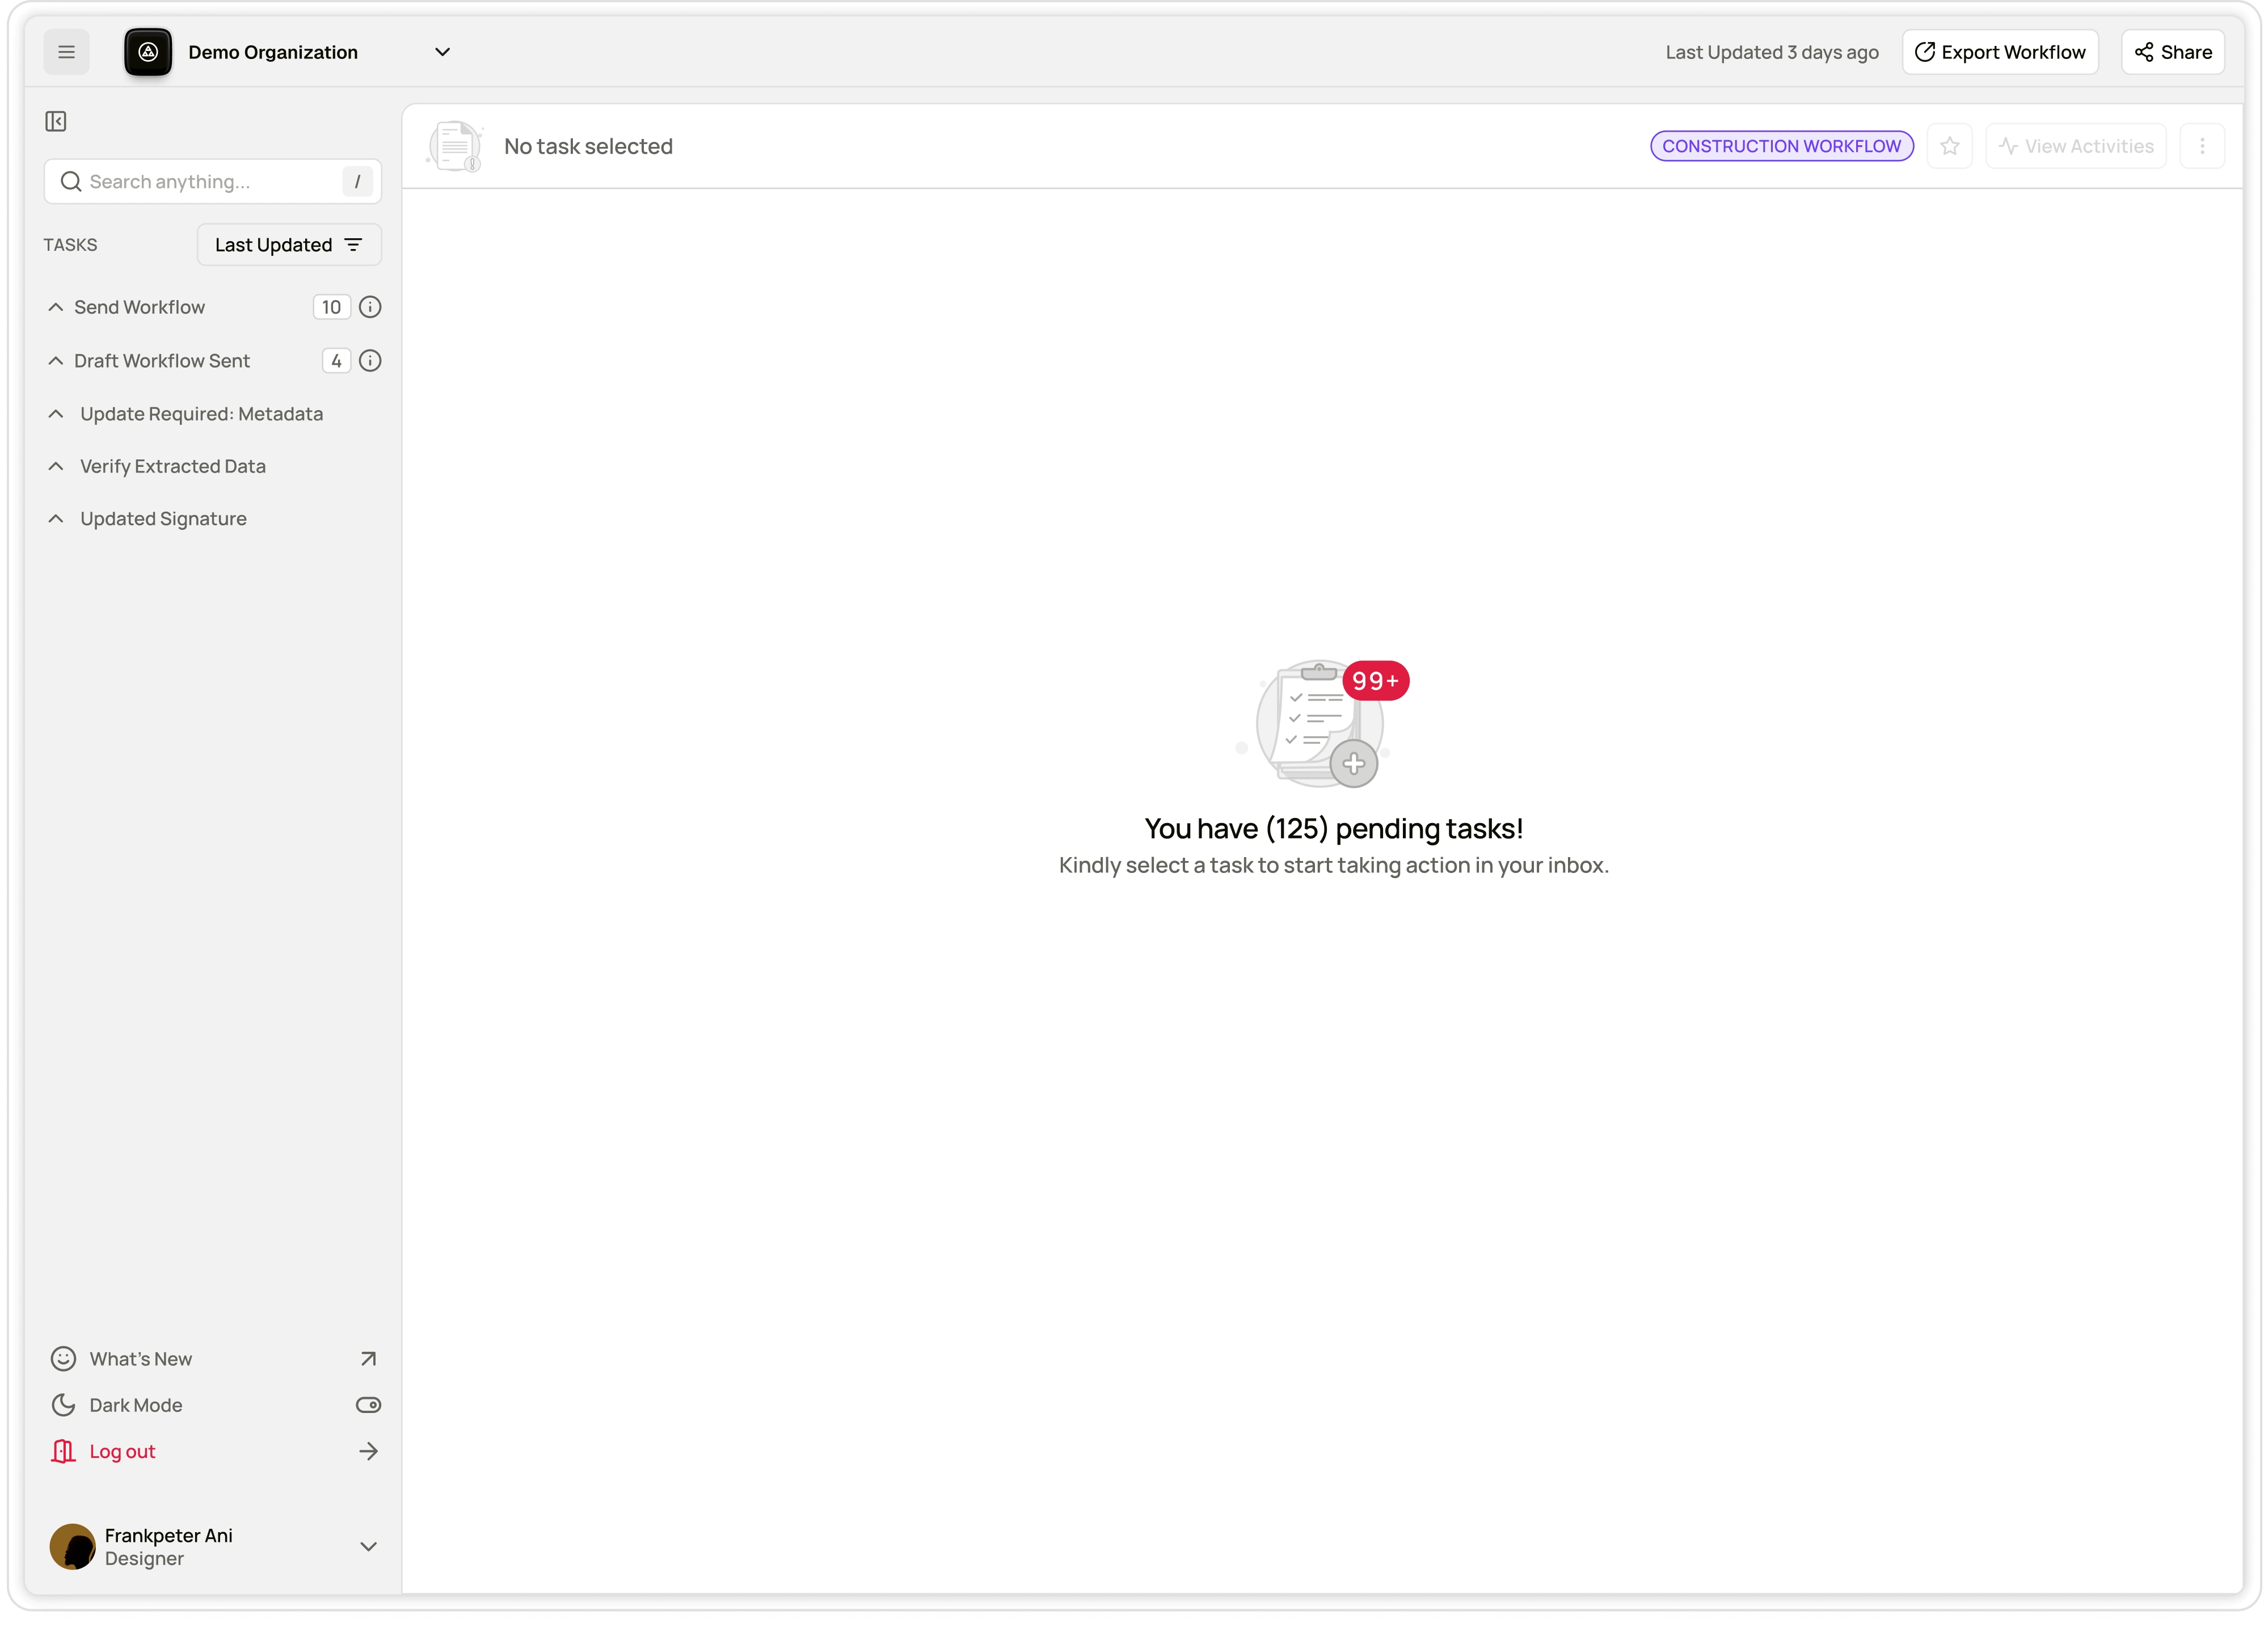Open What's New link

click(141, 1358)
